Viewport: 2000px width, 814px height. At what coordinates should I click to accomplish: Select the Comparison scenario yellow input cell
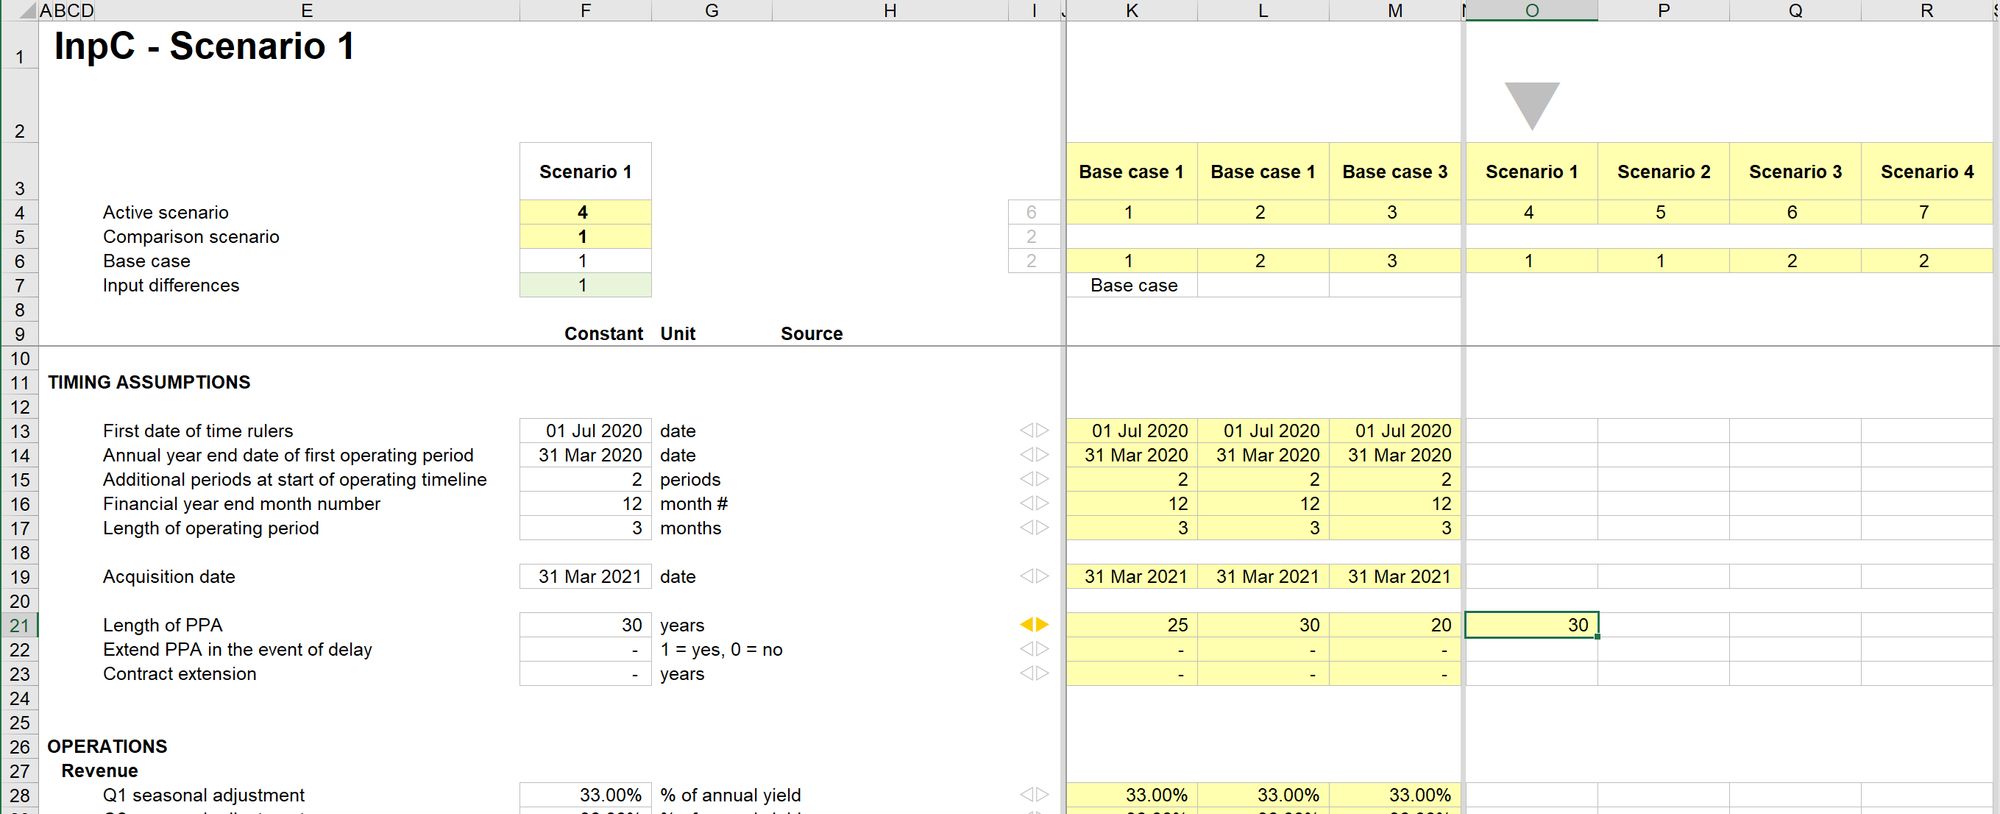[x=585, y=237]
